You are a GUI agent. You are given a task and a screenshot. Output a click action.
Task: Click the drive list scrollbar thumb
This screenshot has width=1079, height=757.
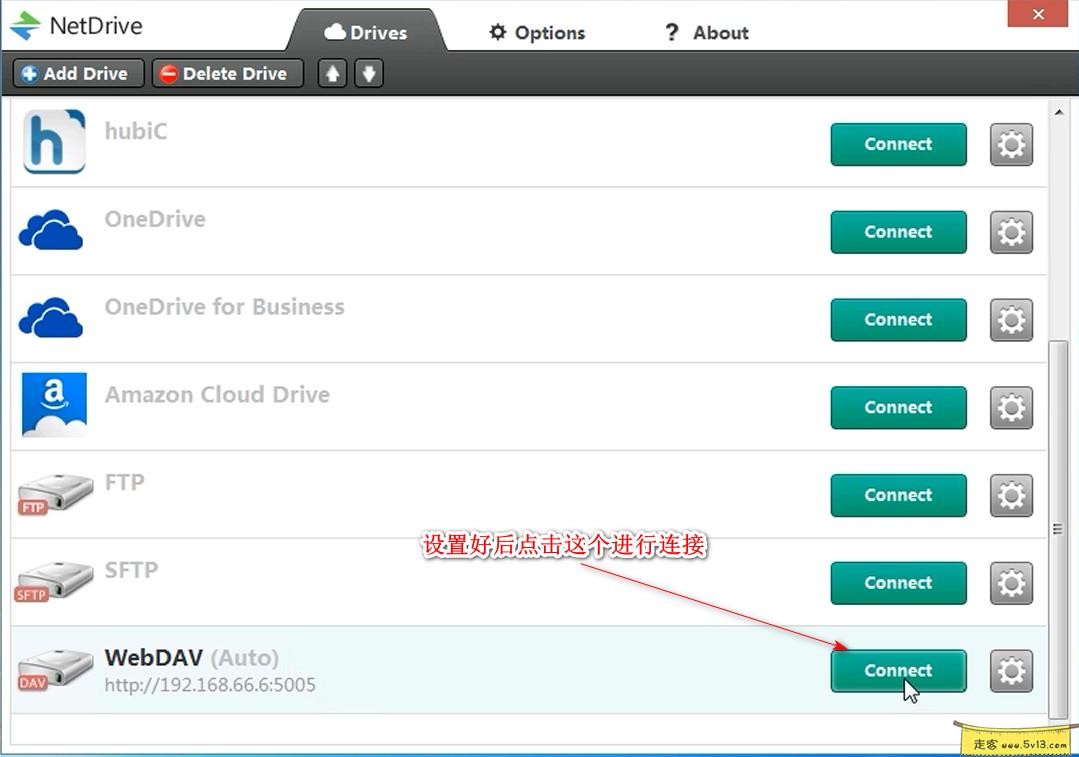tap(1058, 528)
